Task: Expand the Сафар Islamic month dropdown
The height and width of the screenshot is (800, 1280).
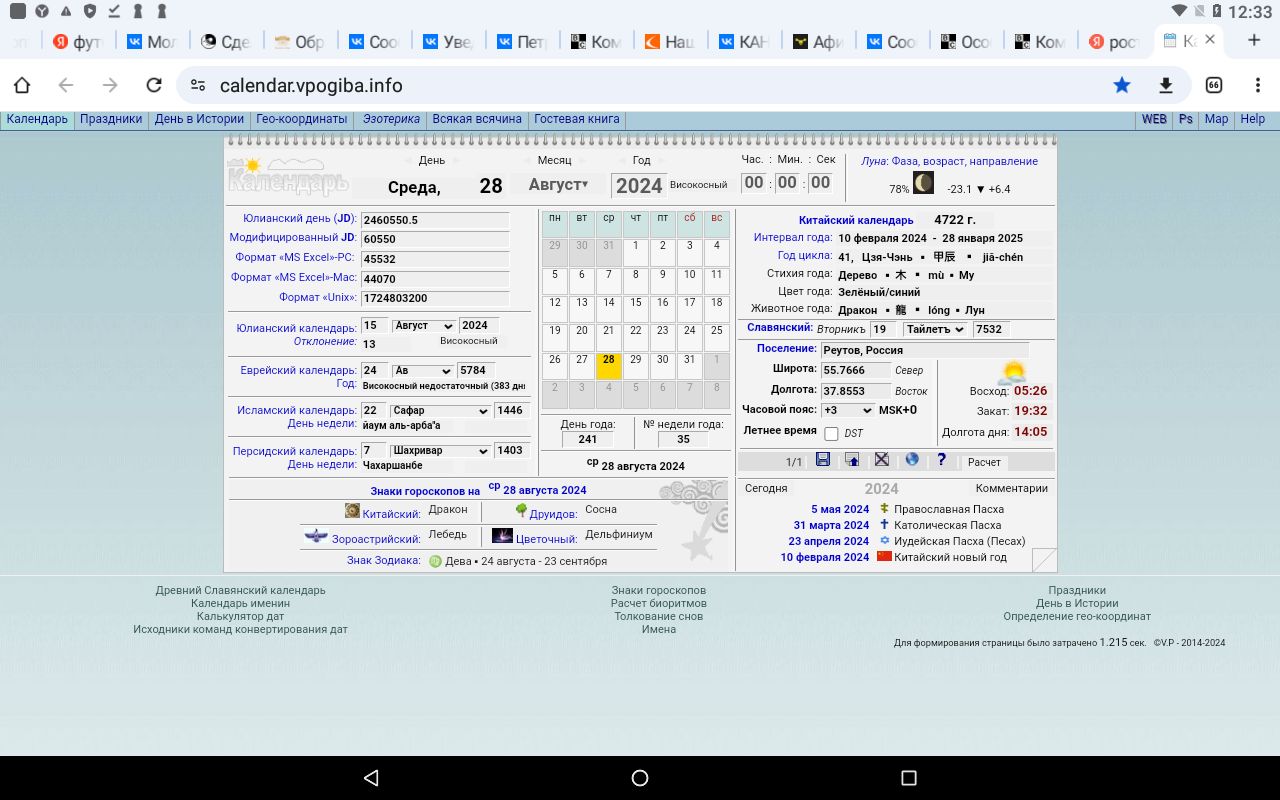Action: pyautogui.click(x=439, y=411)
